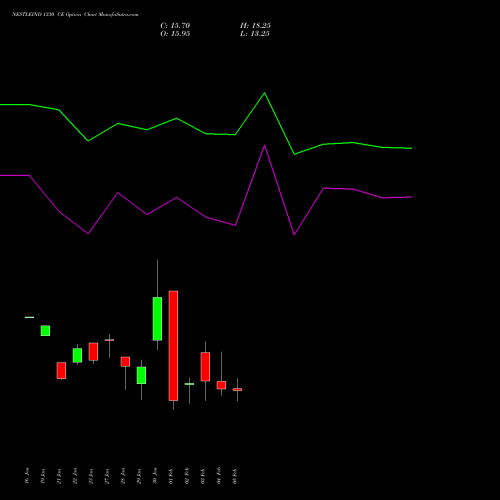The height and width of the screenshot is (500, 500).
Task: Click the open value O: 15.95
Action: [x=175, y=34]
